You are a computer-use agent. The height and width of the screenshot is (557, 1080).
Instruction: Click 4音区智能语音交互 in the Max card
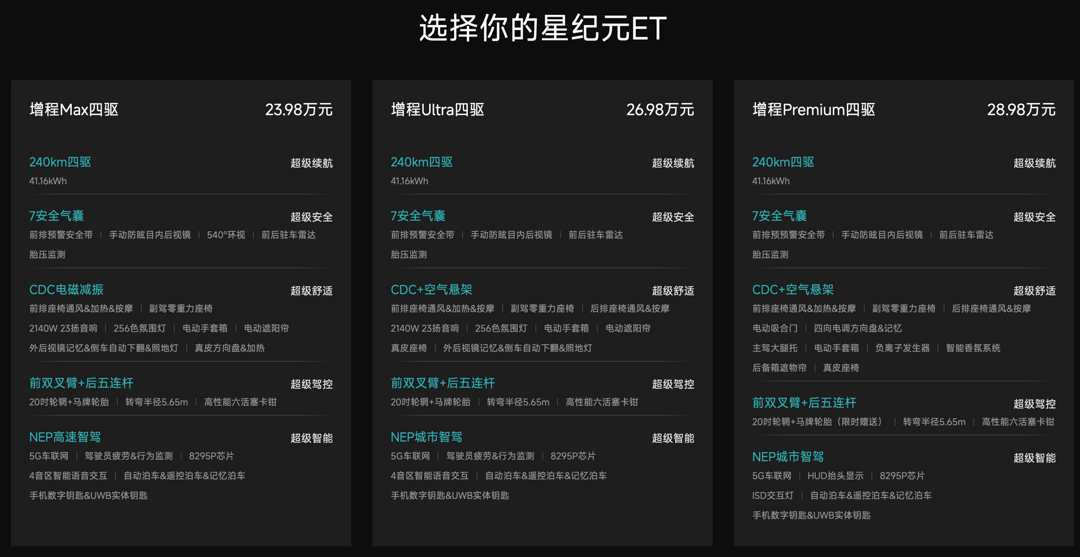[68, 476]
